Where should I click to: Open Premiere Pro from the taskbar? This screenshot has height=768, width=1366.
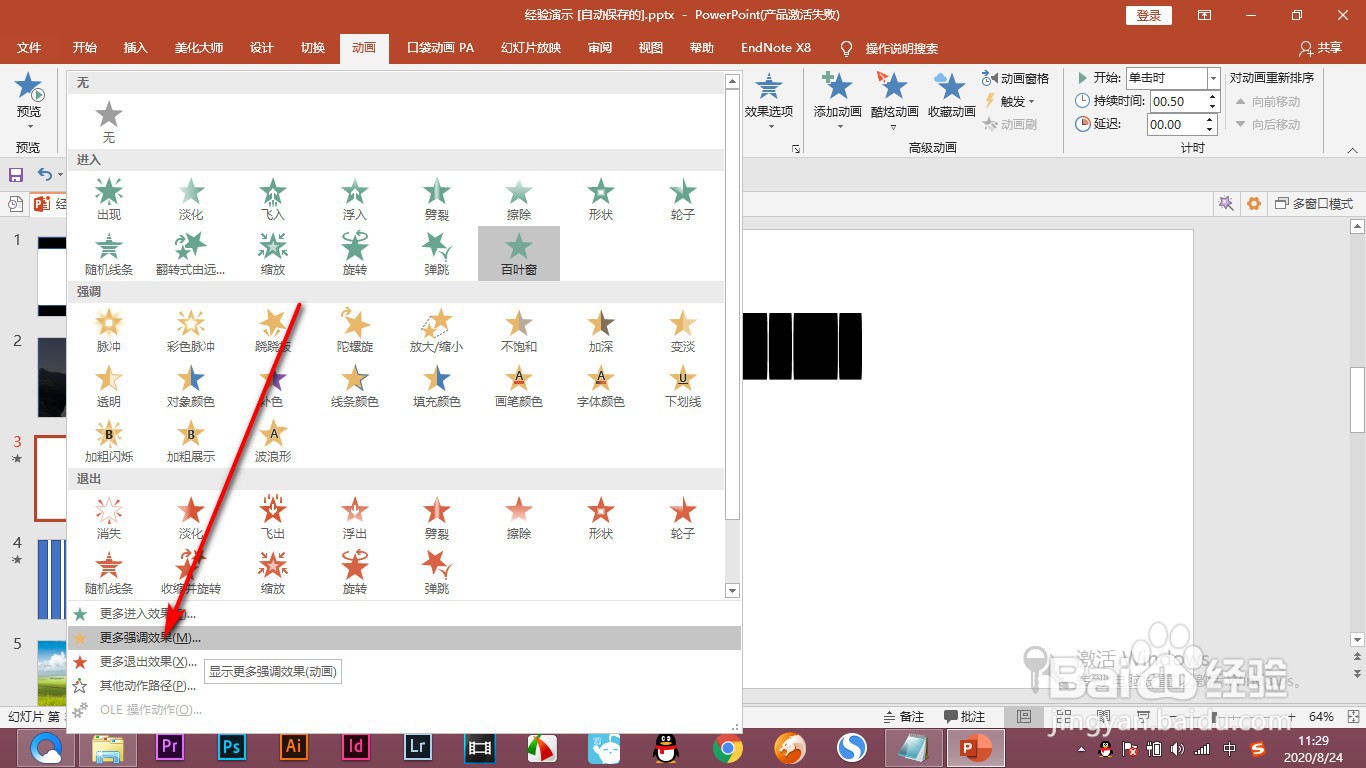(170, 747)
